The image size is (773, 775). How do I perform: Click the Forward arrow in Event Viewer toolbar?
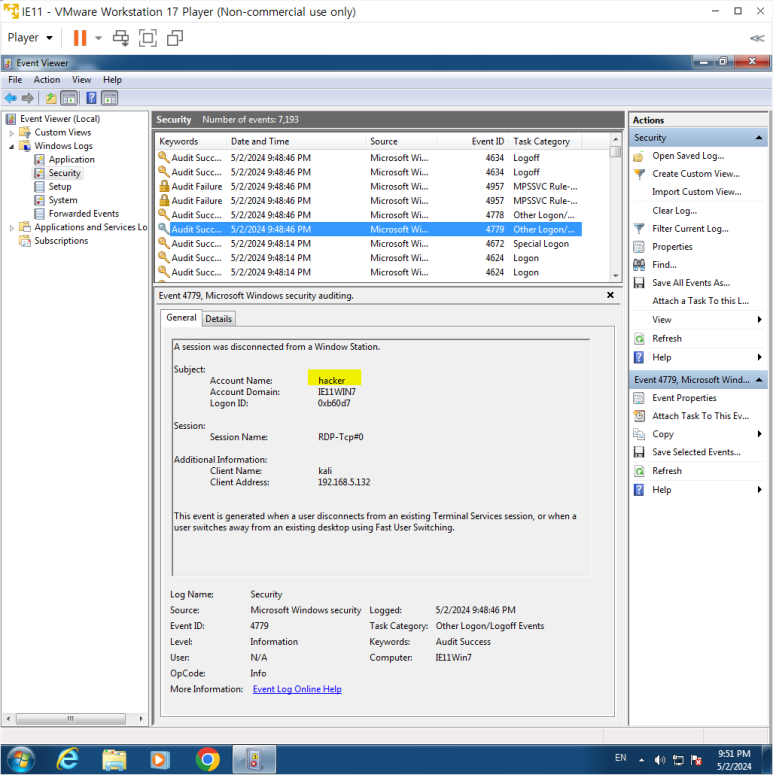tap(28, 98)
